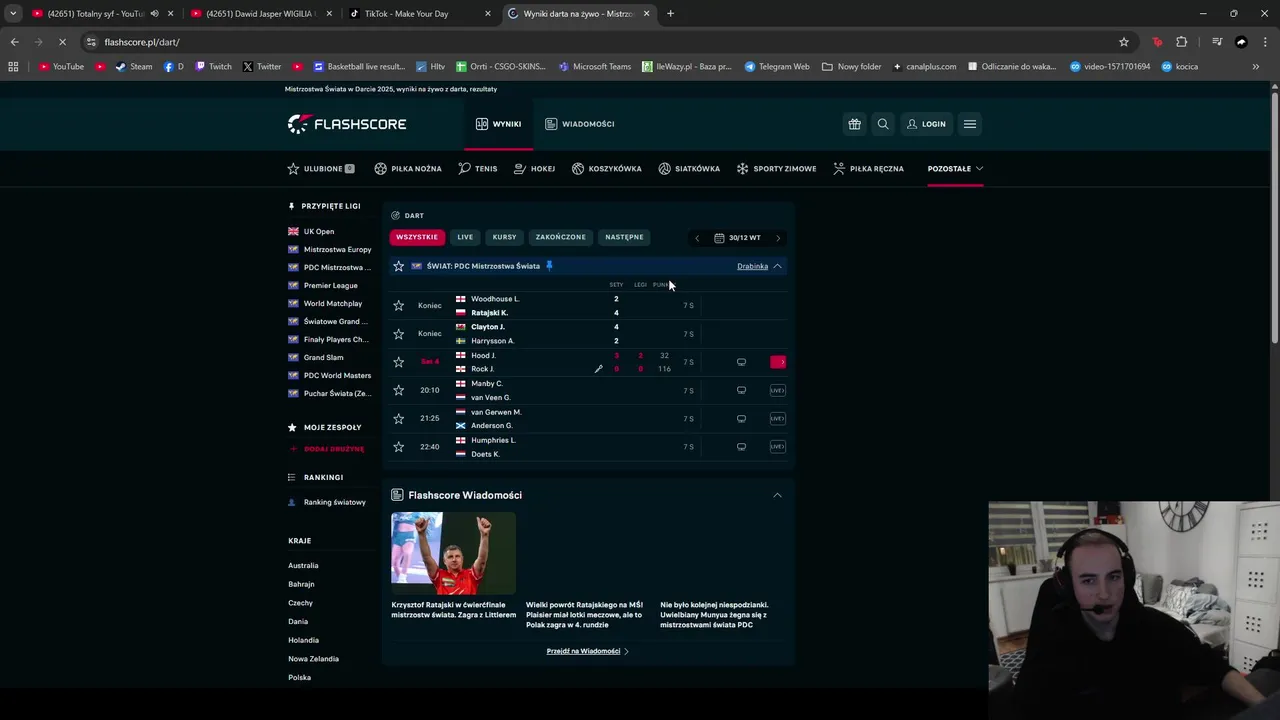Open the gift box icon in header
Screen dimensions: 1280x720
(x=854, y=124)
